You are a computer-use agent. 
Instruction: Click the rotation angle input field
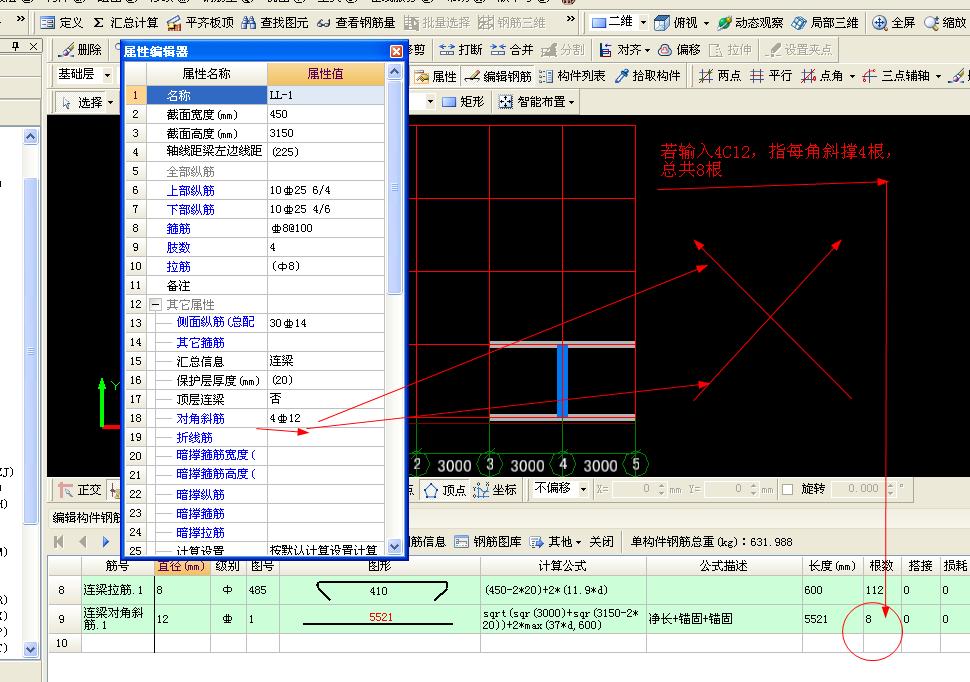[x=857, y=489]
